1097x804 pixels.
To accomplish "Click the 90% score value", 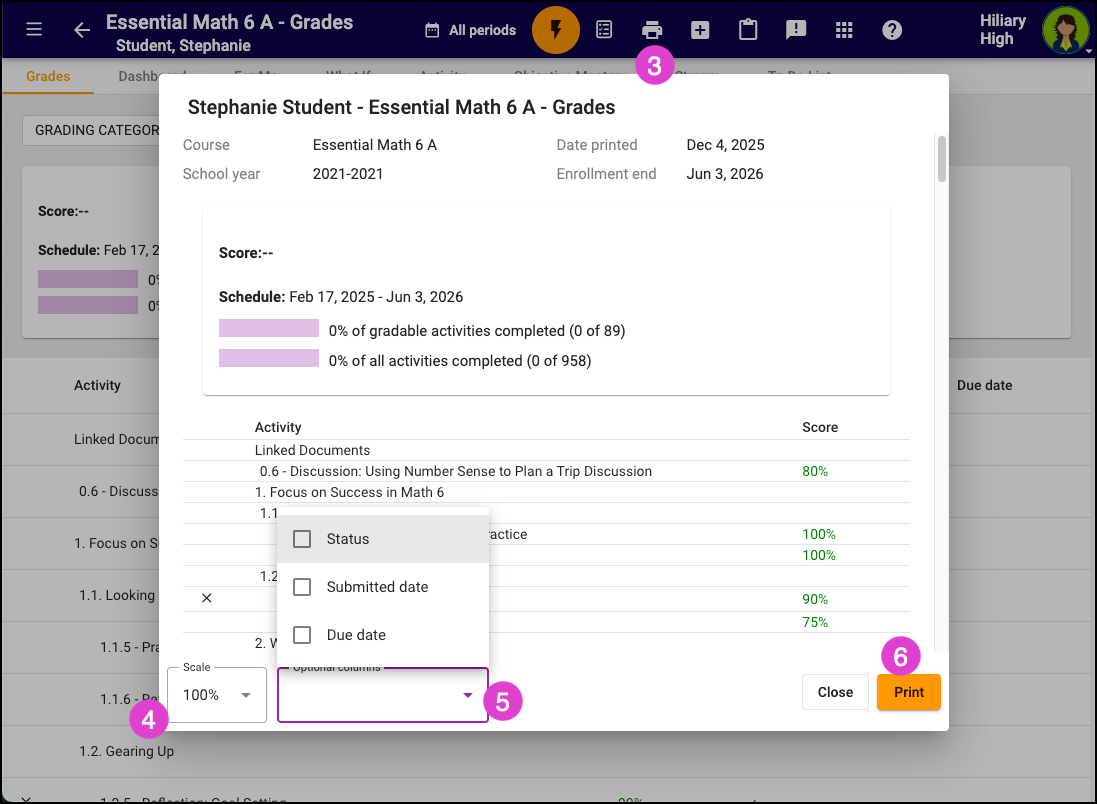I will (814, 599).
